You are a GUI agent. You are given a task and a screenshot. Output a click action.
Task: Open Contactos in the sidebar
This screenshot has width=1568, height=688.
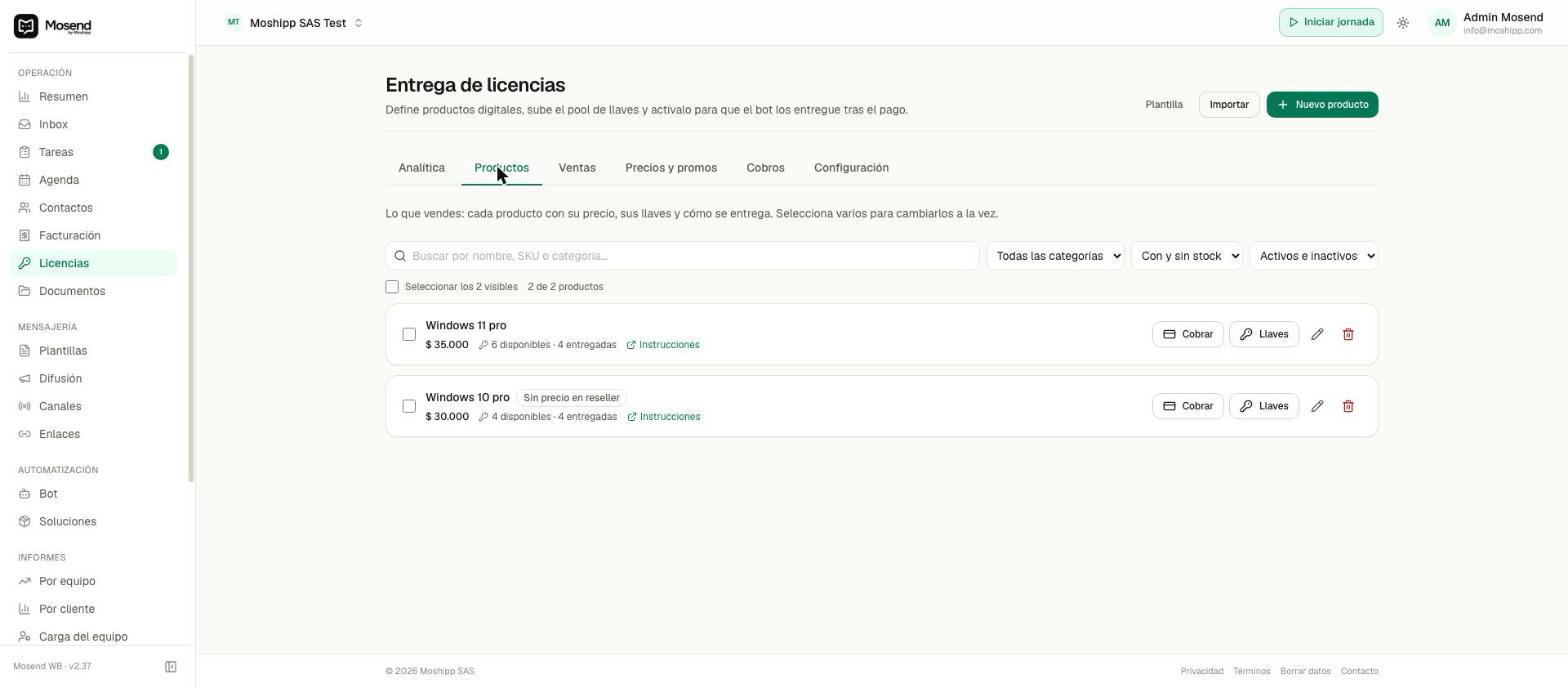(94, 208)
